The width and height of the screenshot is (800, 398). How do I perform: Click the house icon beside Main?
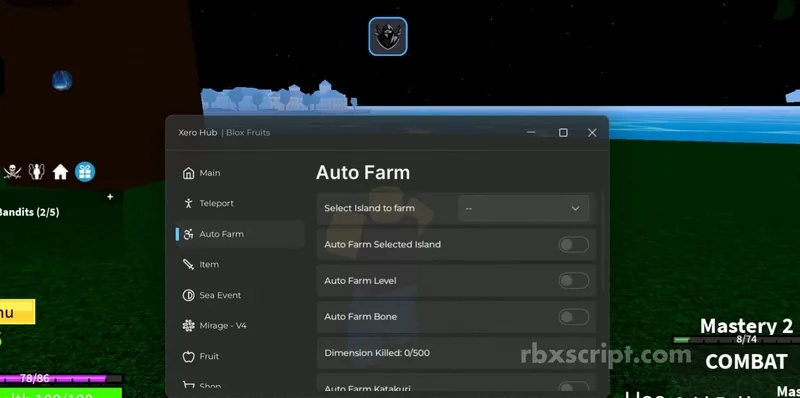(188, 173)
